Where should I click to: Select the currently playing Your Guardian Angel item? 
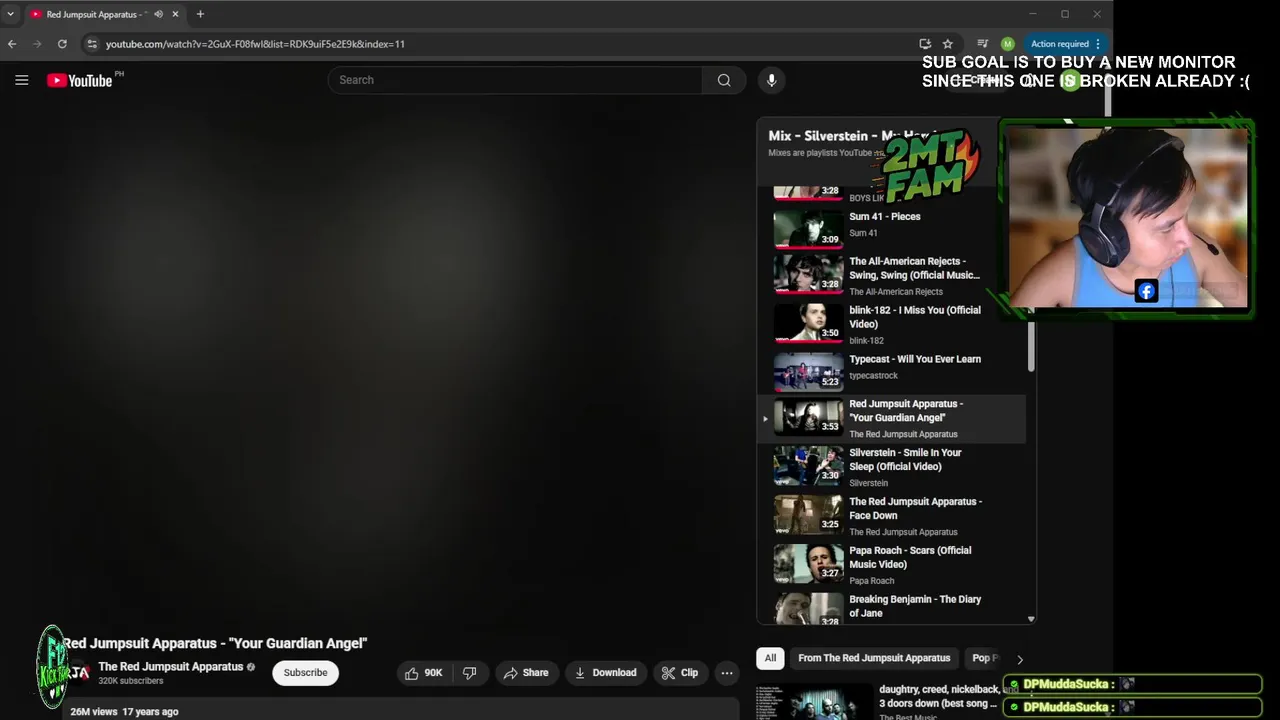[x=890, y=418]
